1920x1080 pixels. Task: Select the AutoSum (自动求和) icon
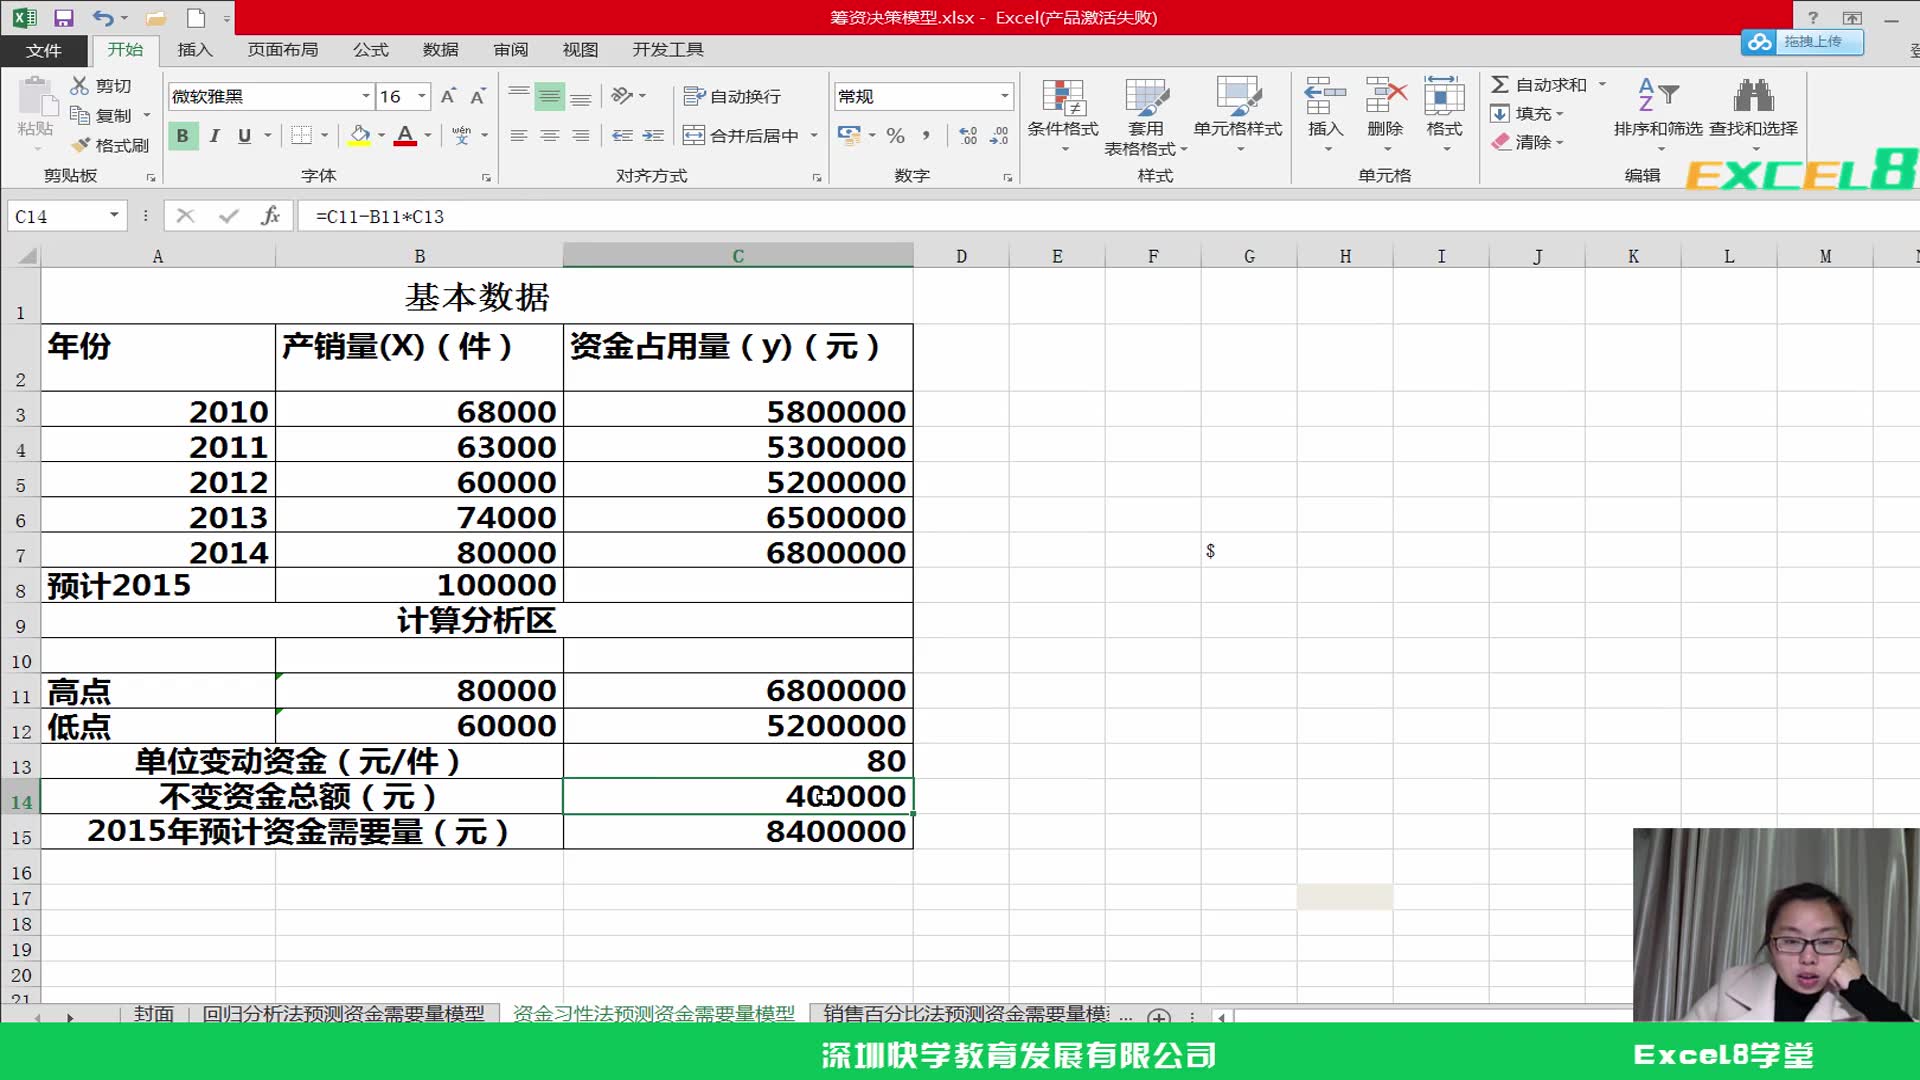(x=1499, y=85)
